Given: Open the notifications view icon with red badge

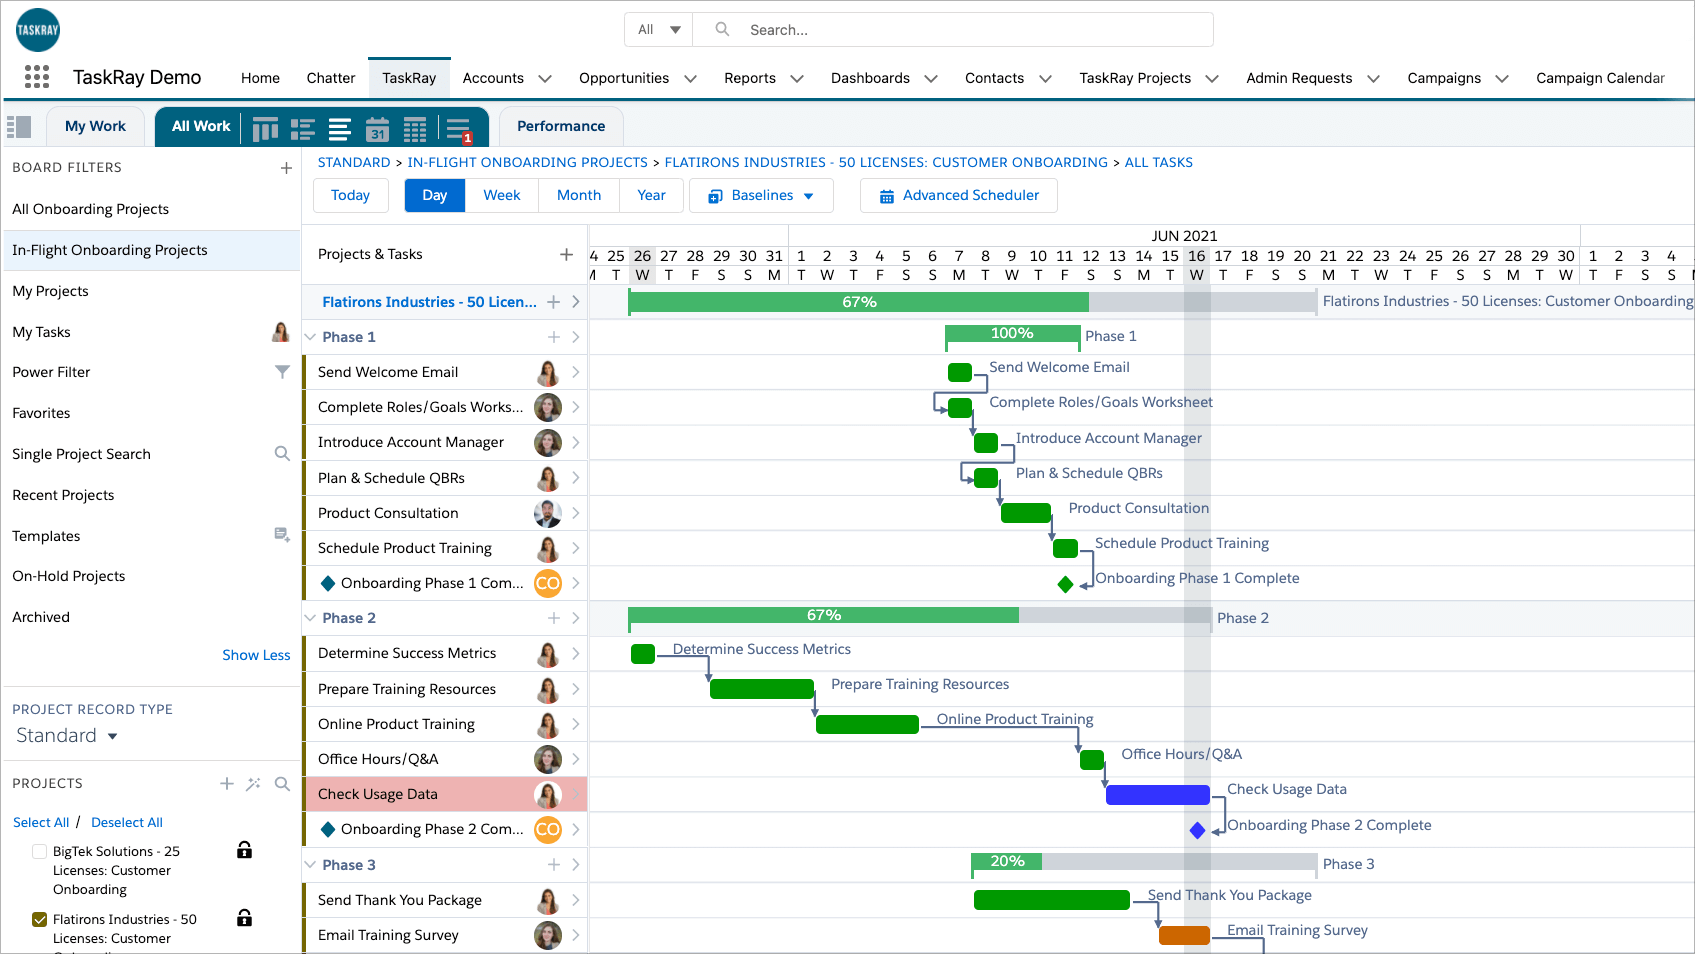Looking at the screenshot, I should point(457,128).
